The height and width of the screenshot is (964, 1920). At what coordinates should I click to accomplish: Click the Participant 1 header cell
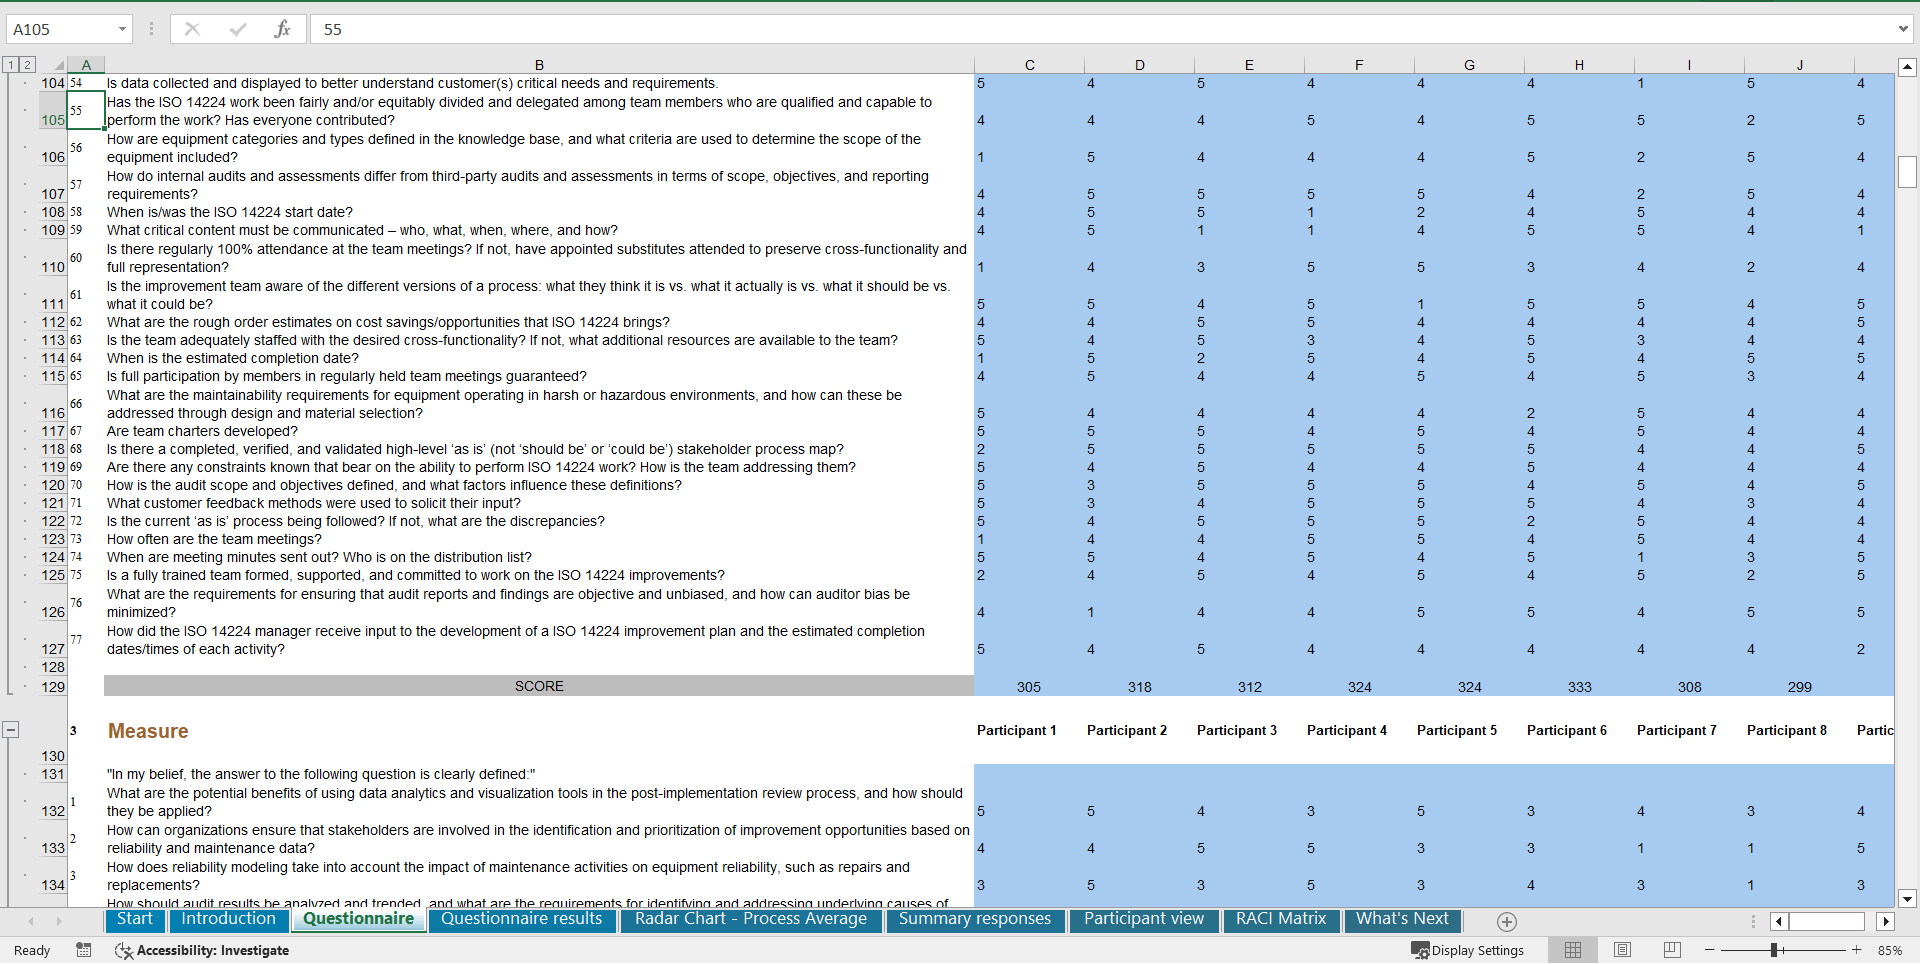click(1029, 731)
